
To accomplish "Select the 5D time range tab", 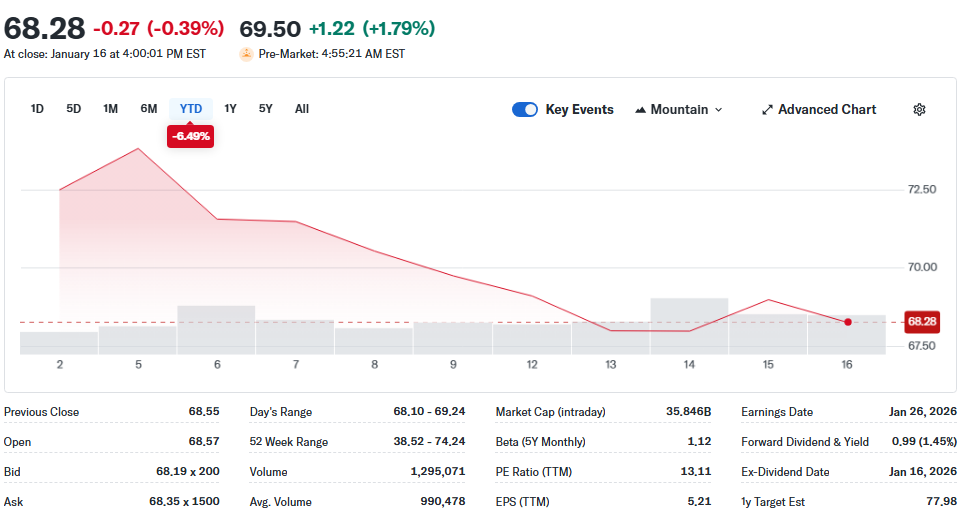I will (74, 109).
